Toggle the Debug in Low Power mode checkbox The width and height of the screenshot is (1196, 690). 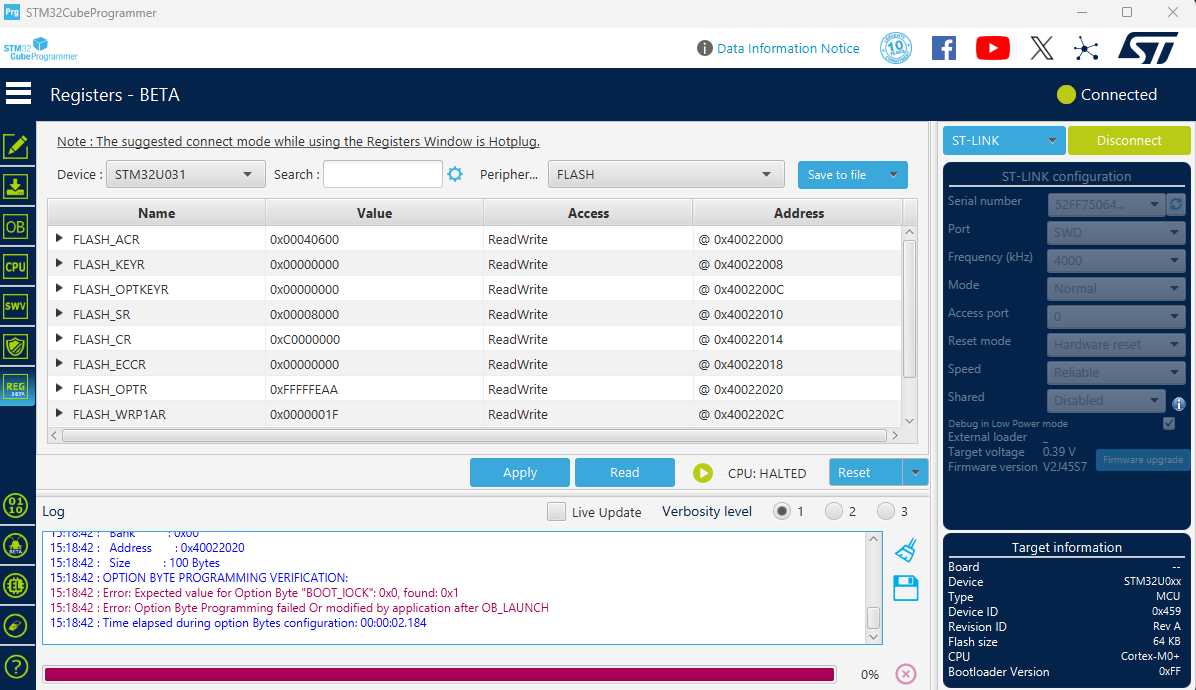[1169, 422]
